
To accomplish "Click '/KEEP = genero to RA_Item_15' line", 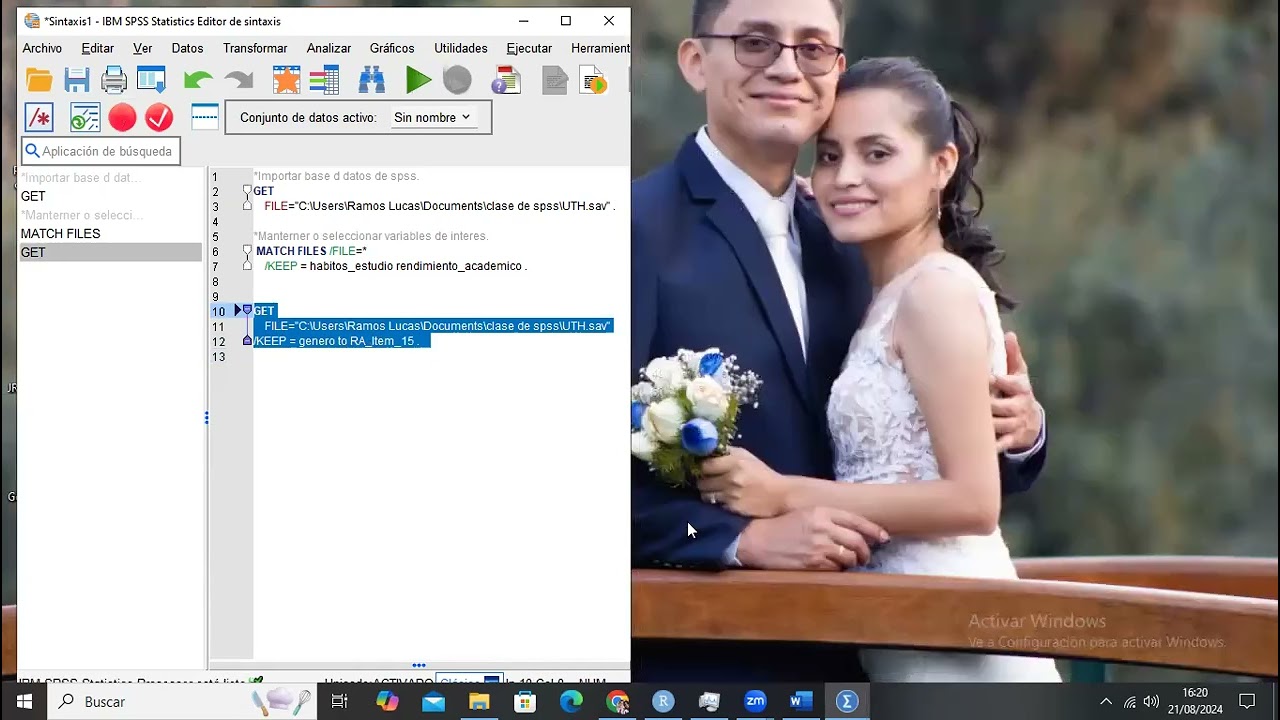I will [x=337, y=341].
